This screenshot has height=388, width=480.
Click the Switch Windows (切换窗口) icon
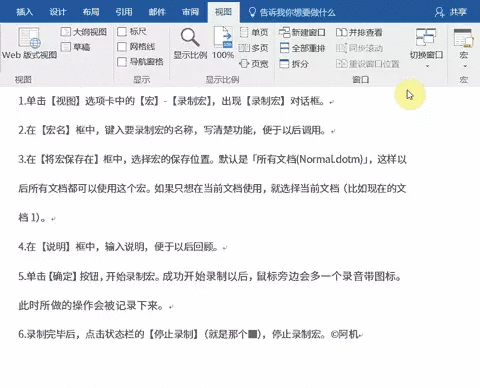pyautogui.click(x=426, y=37)
